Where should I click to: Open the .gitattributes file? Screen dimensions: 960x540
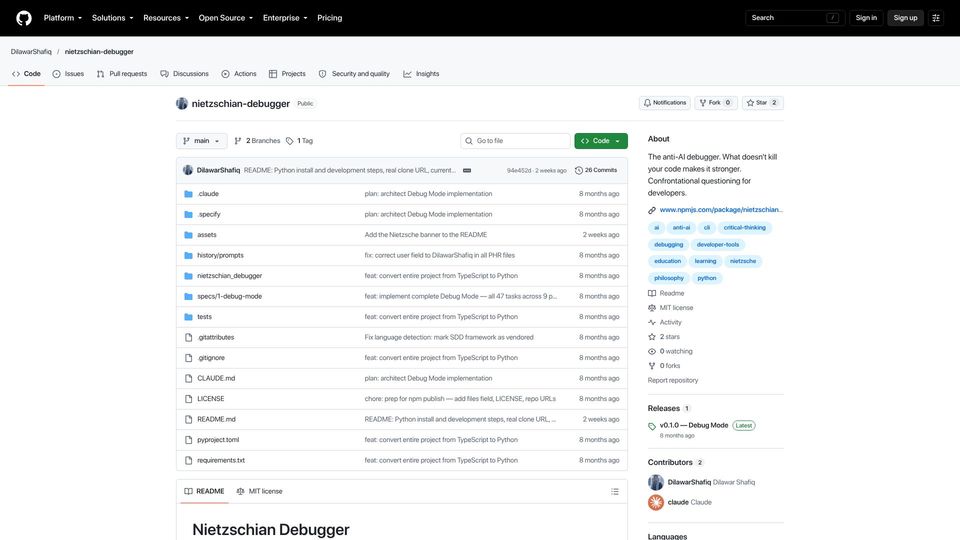coord(216,337)
